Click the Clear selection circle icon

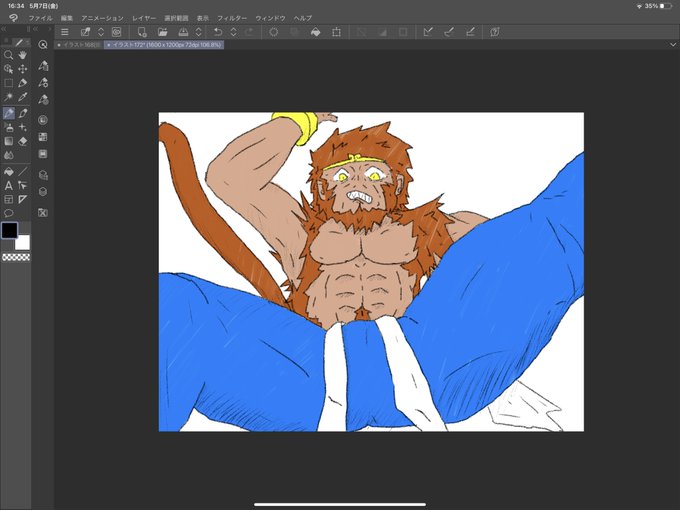pyautogui.click(x=274, y=32)
